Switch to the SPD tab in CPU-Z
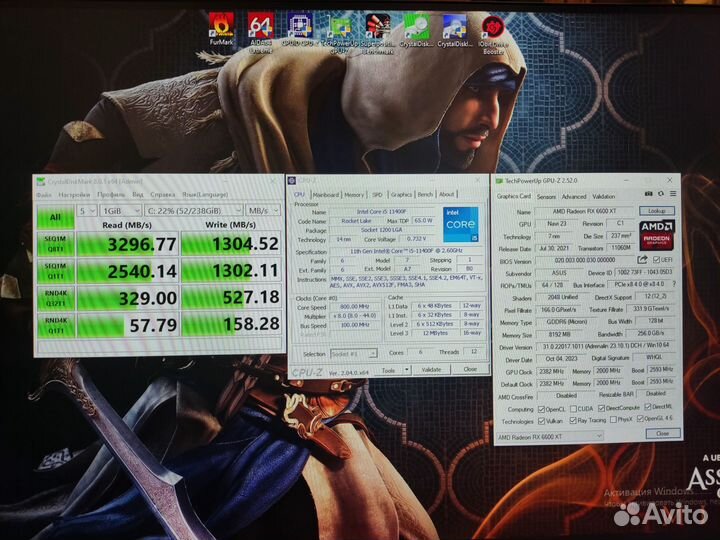The width and height of the screenshot is (720, 540). click(x=377, y=195)
